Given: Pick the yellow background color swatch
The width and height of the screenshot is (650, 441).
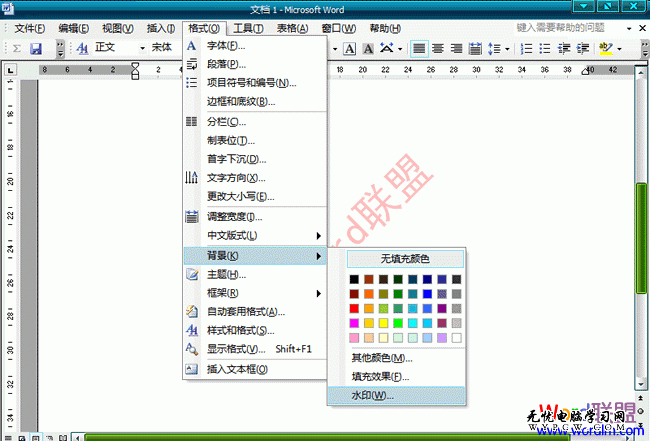Looking at the screenshot, I should 383,323.
